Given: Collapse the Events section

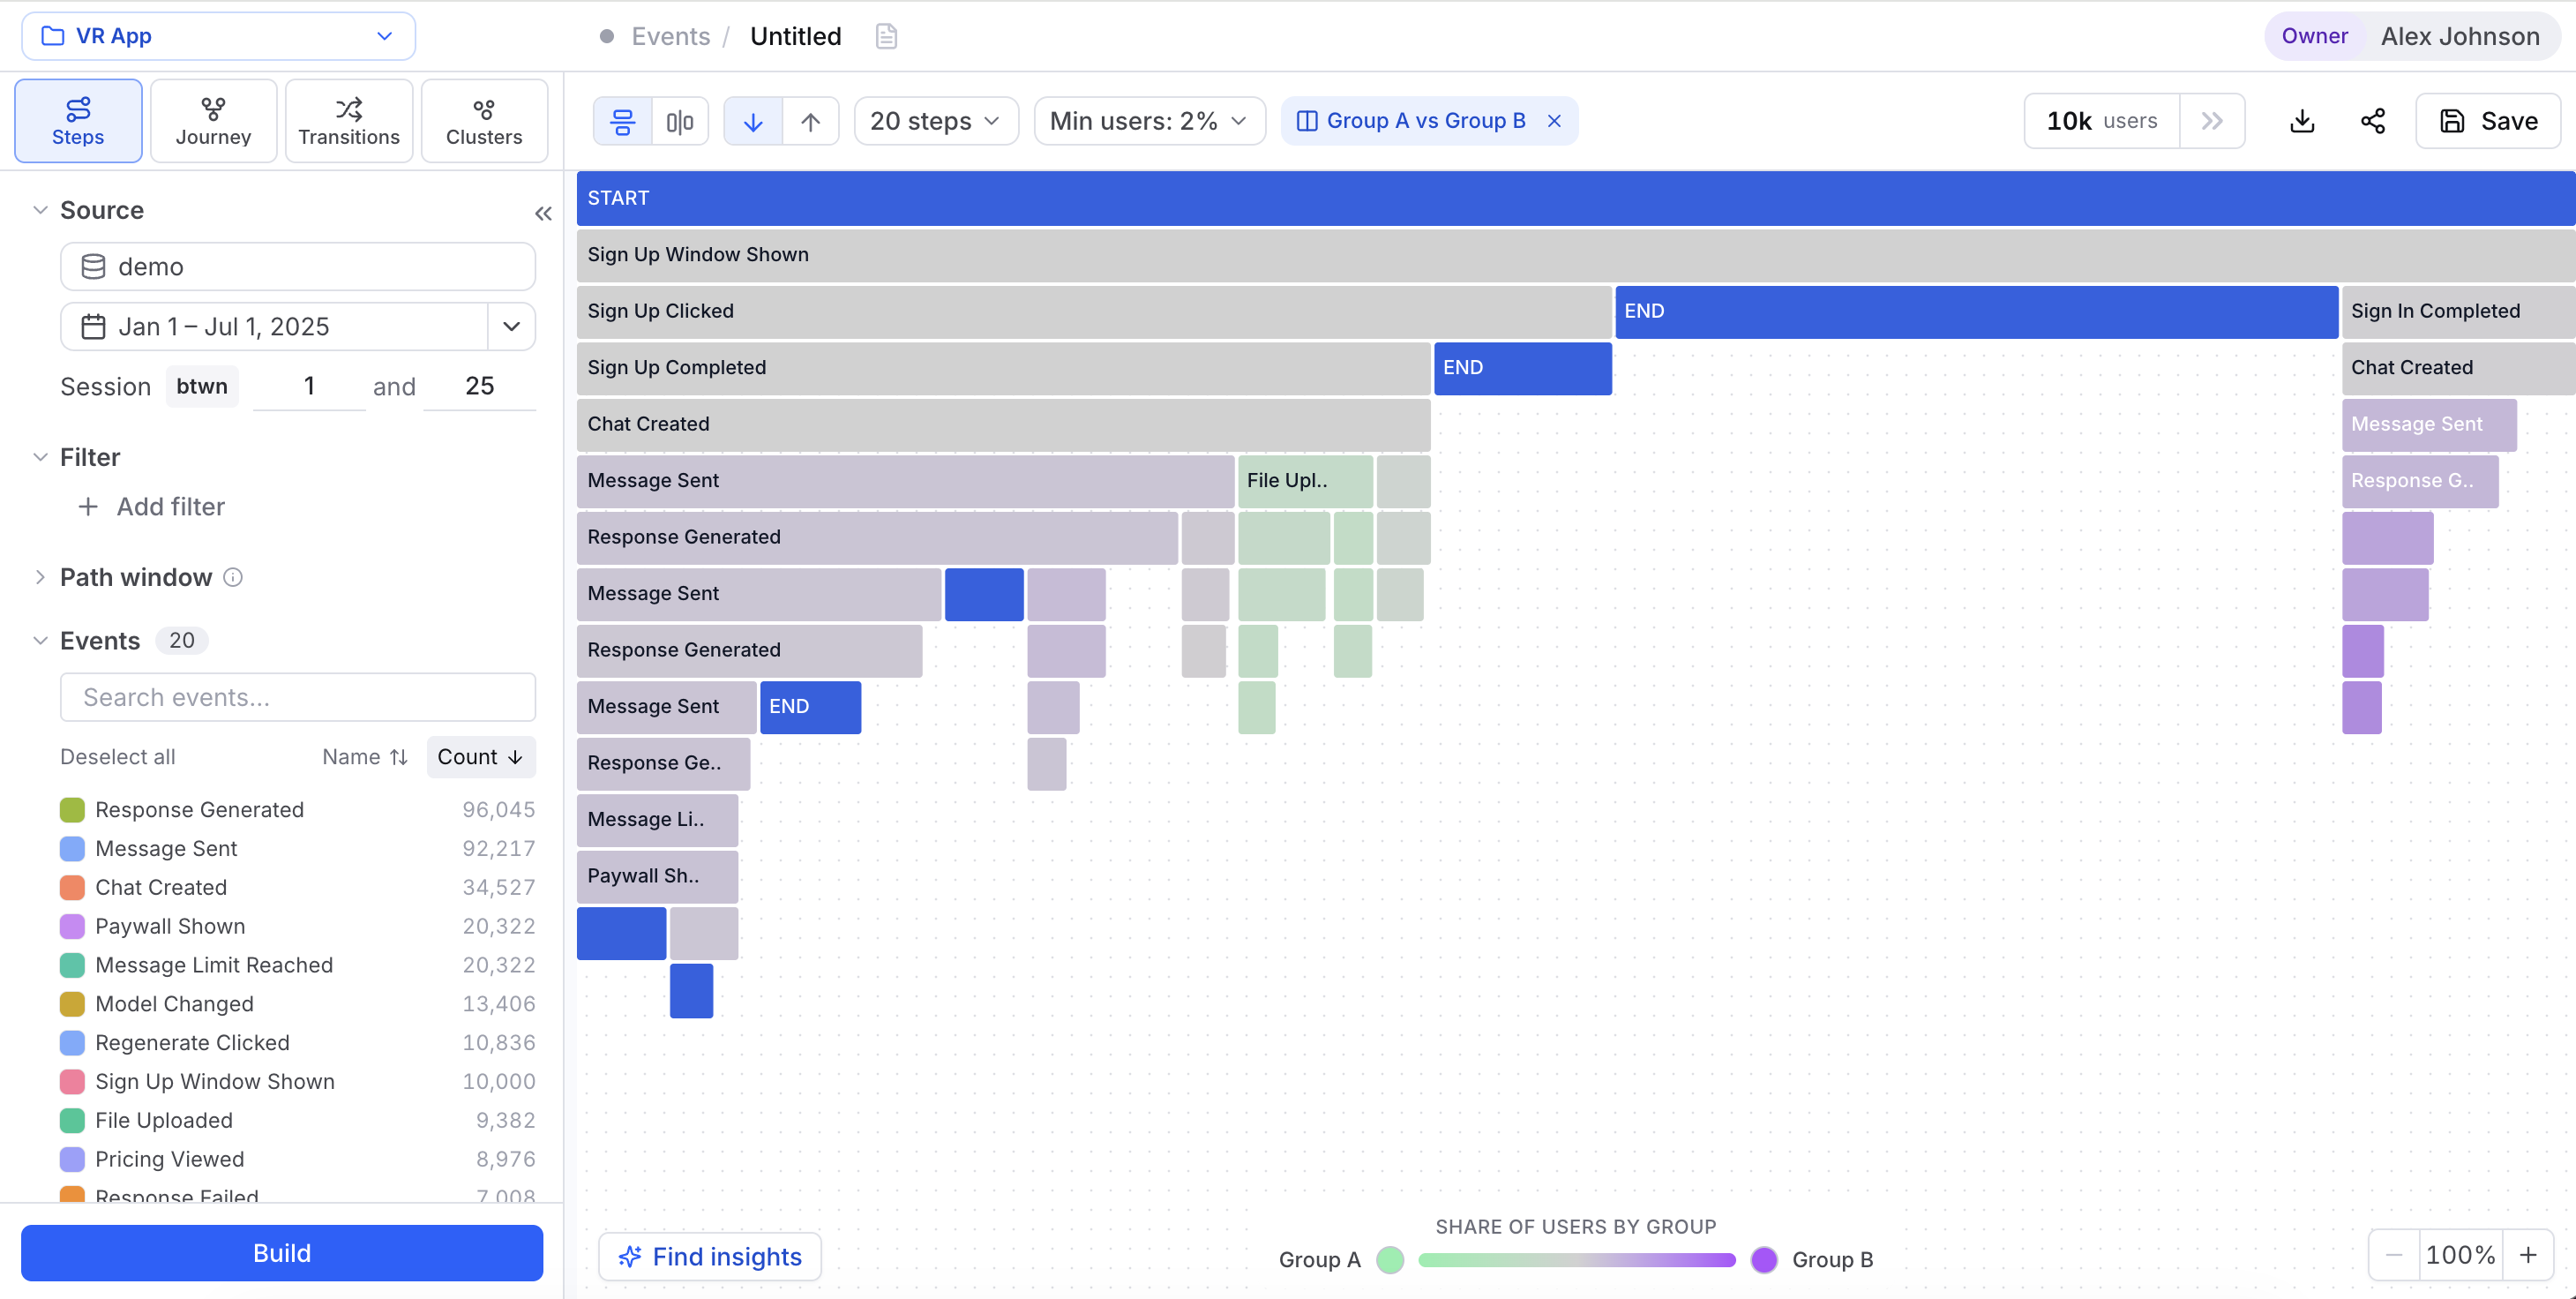Looking at the screenshot, I should (x=40, y=641).
